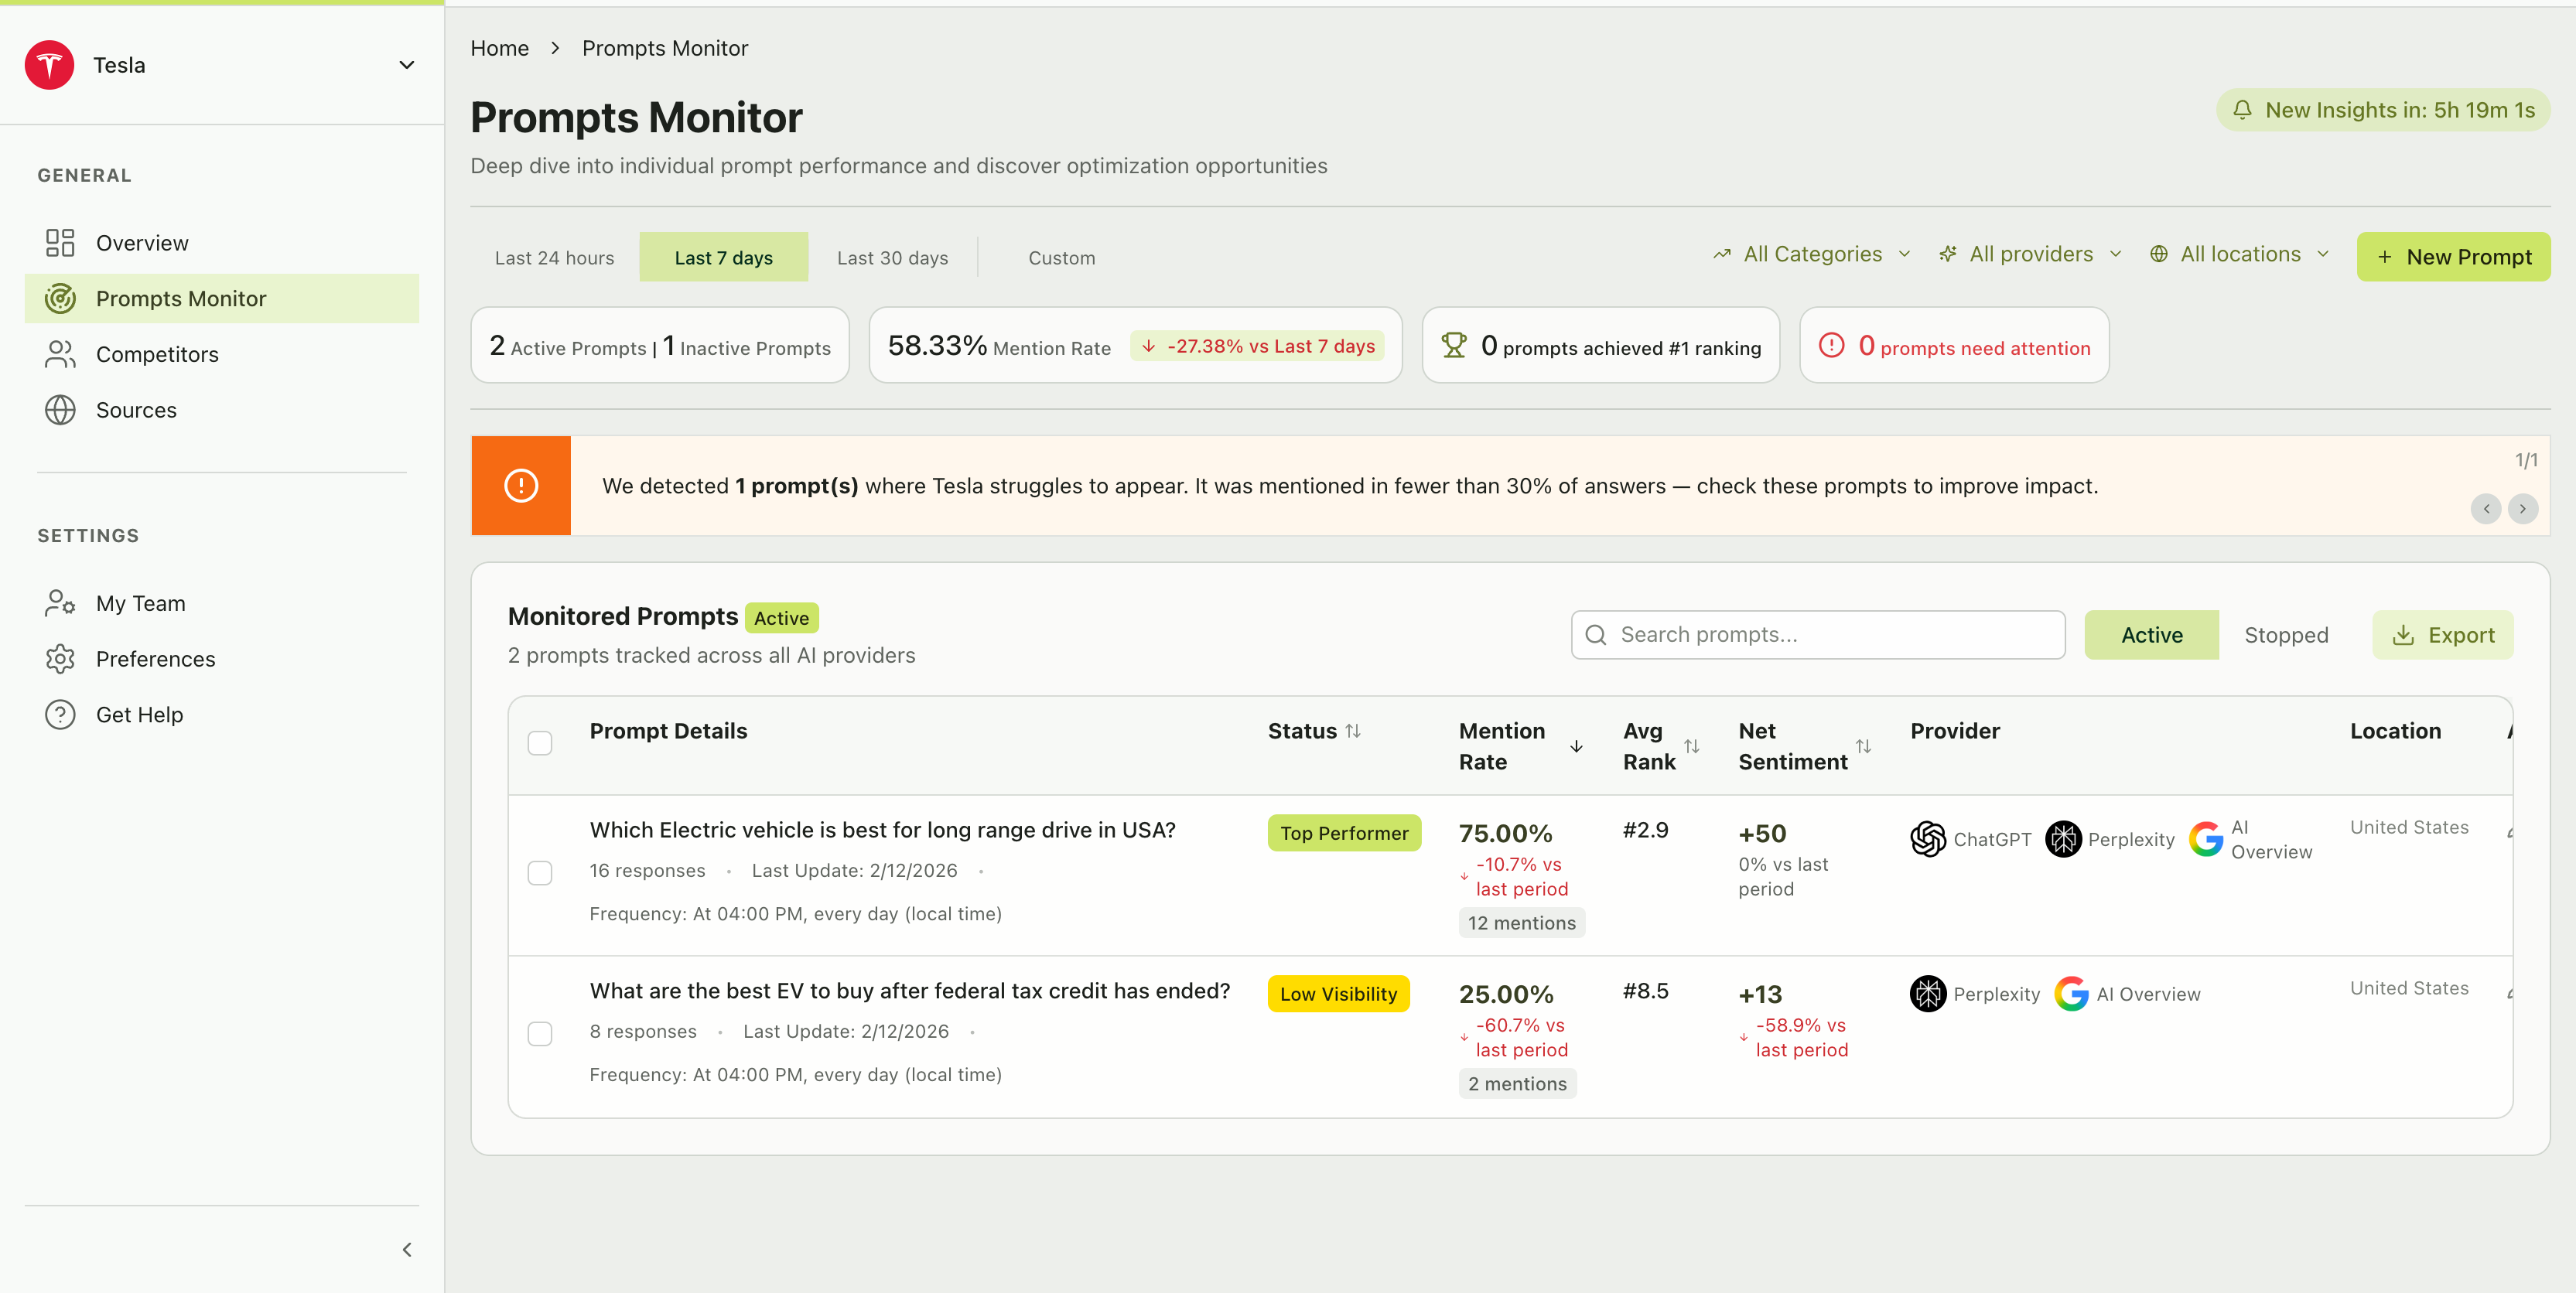The width and height of the screenshot is (2576, 1293).
Task: Open Sources from the sidebar icon
Action: coord(59,409)
